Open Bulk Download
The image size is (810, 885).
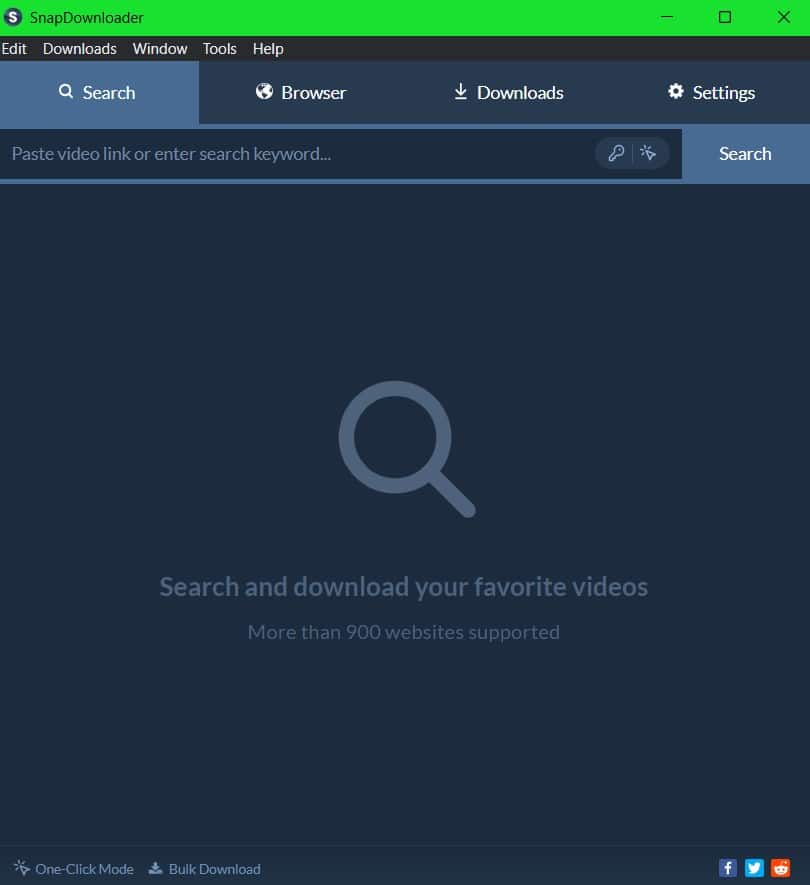coord(204,869)
